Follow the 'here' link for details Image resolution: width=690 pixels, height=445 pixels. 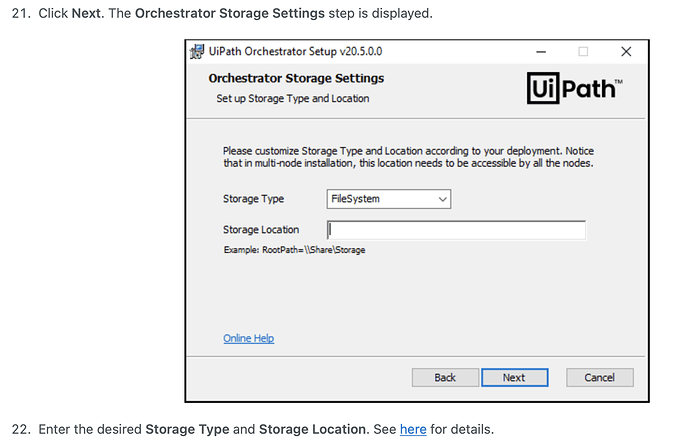point(413,429)
